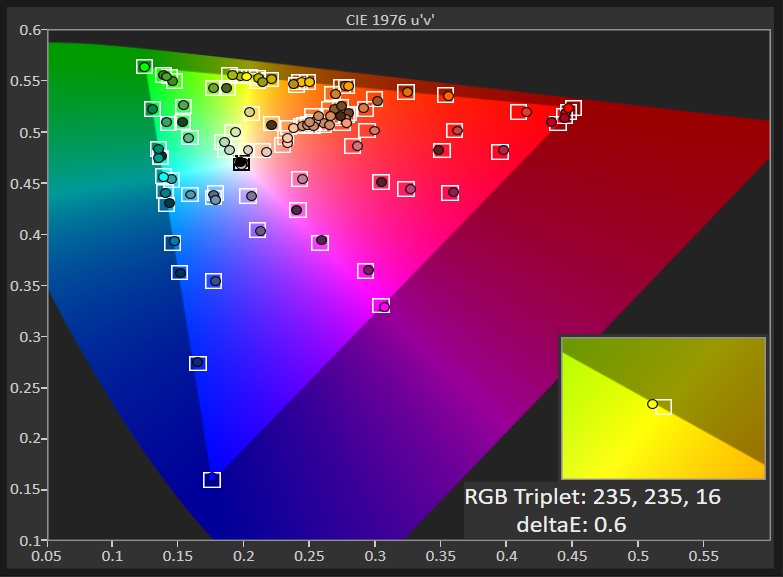The height and width of the screenshot is (577, 783).
Task: Click the blue marker near u' 0.15, v' 0.36
Action: coord(180,272)
